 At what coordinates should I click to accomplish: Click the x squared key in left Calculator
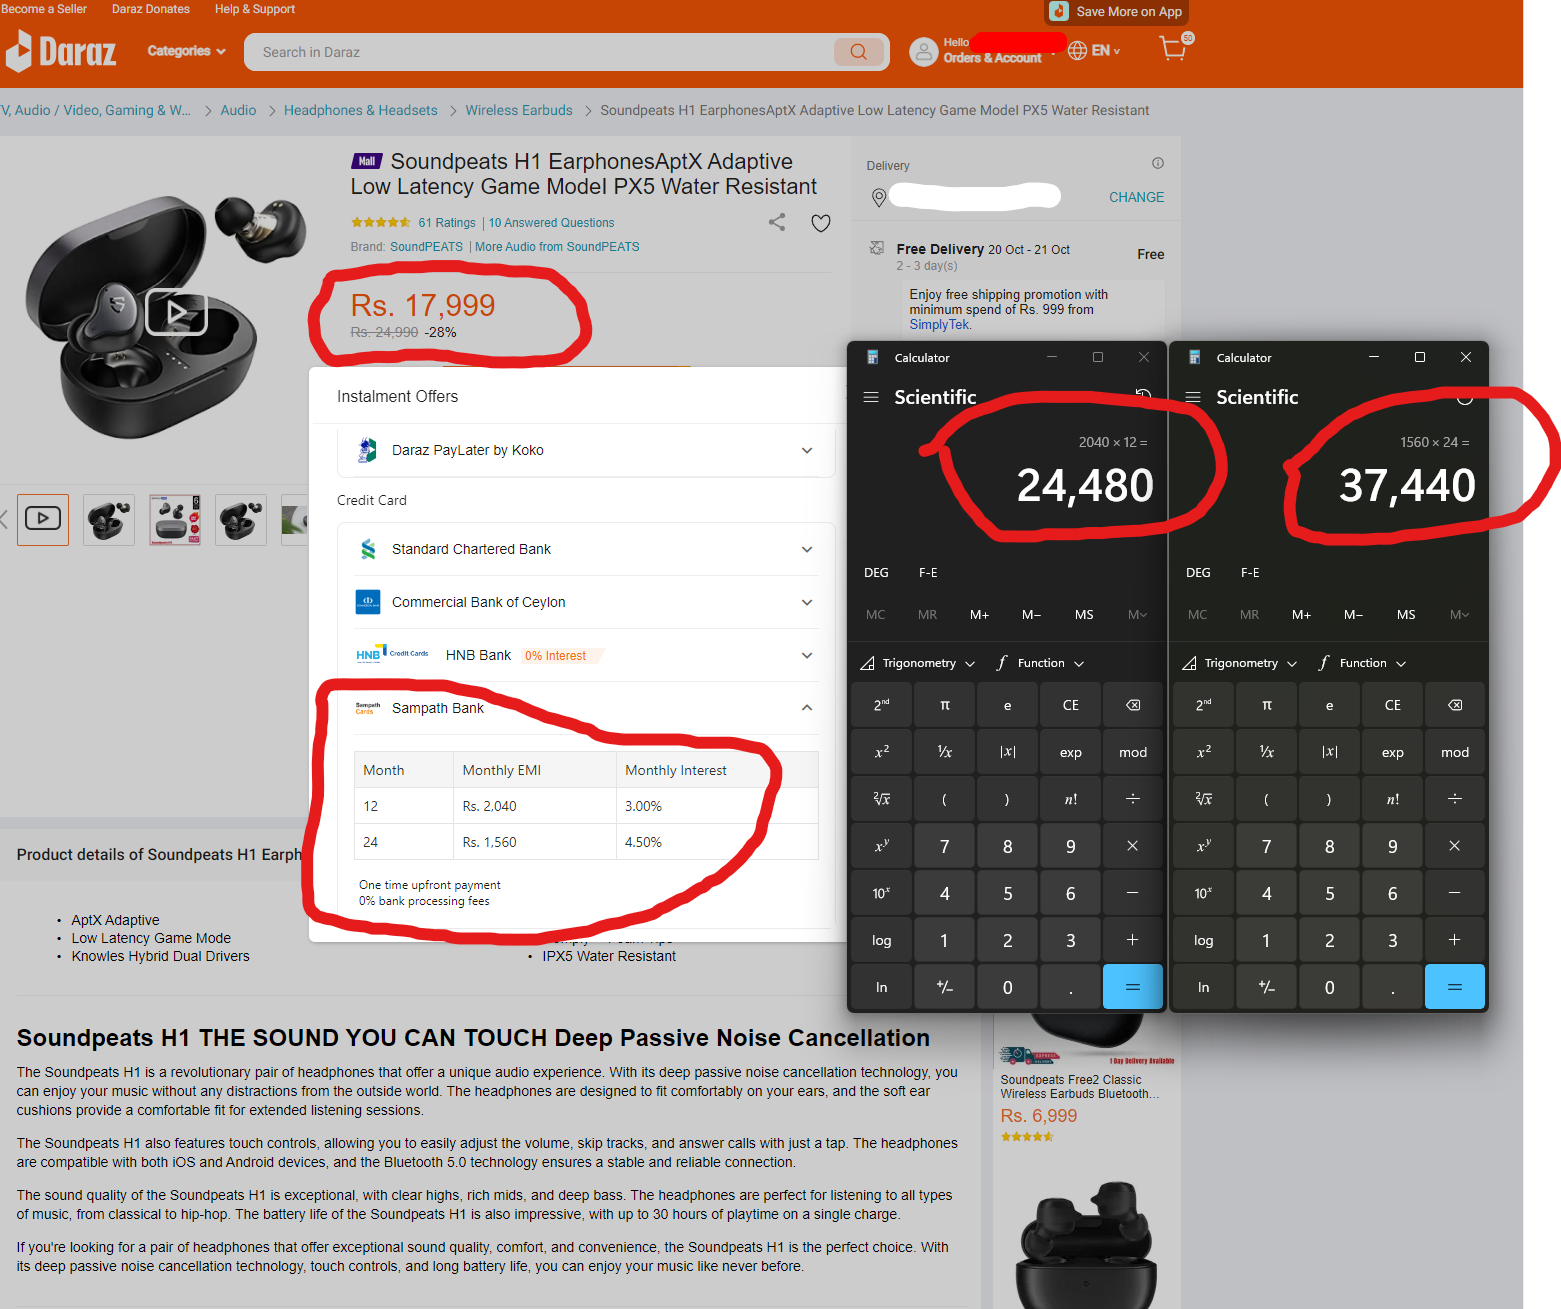(x=882, y=752)
